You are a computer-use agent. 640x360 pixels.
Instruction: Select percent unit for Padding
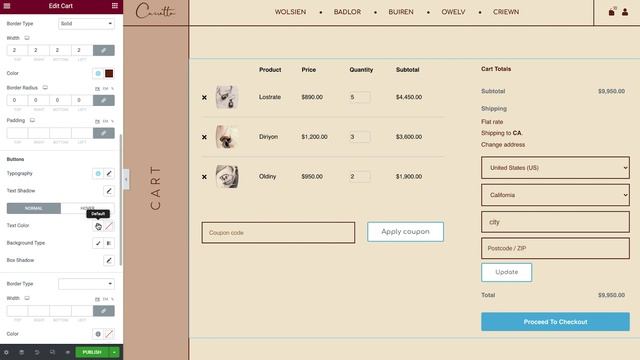click(x=113, y=121)
